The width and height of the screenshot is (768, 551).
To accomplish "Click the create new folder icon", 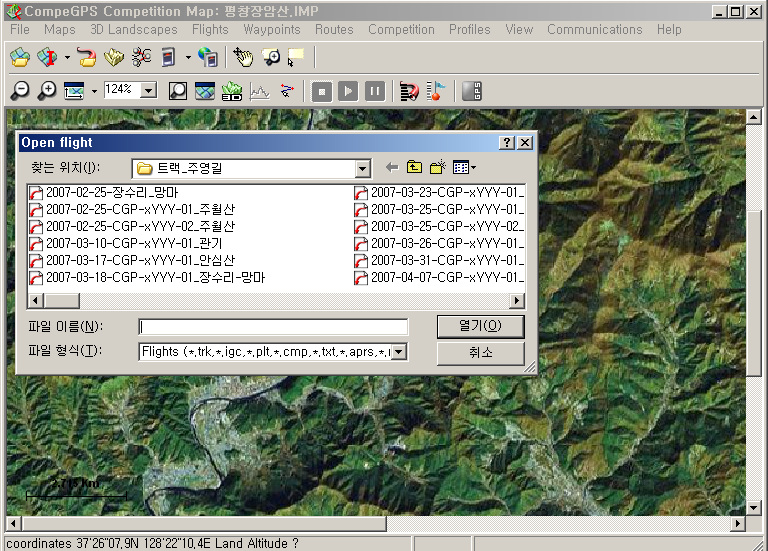I will (437, 168).
